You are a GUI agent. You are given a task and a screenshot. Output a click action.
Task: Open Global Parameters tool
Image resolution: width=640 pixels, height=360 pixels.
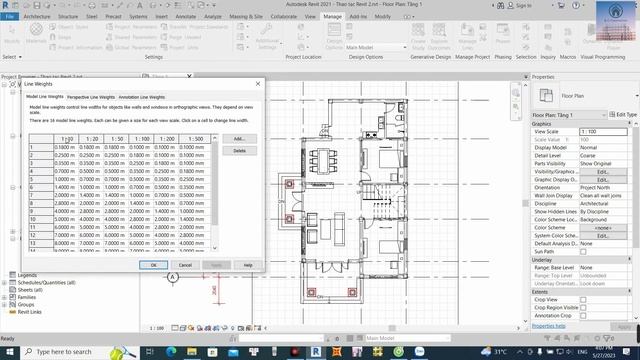click(x=131, y=47)
